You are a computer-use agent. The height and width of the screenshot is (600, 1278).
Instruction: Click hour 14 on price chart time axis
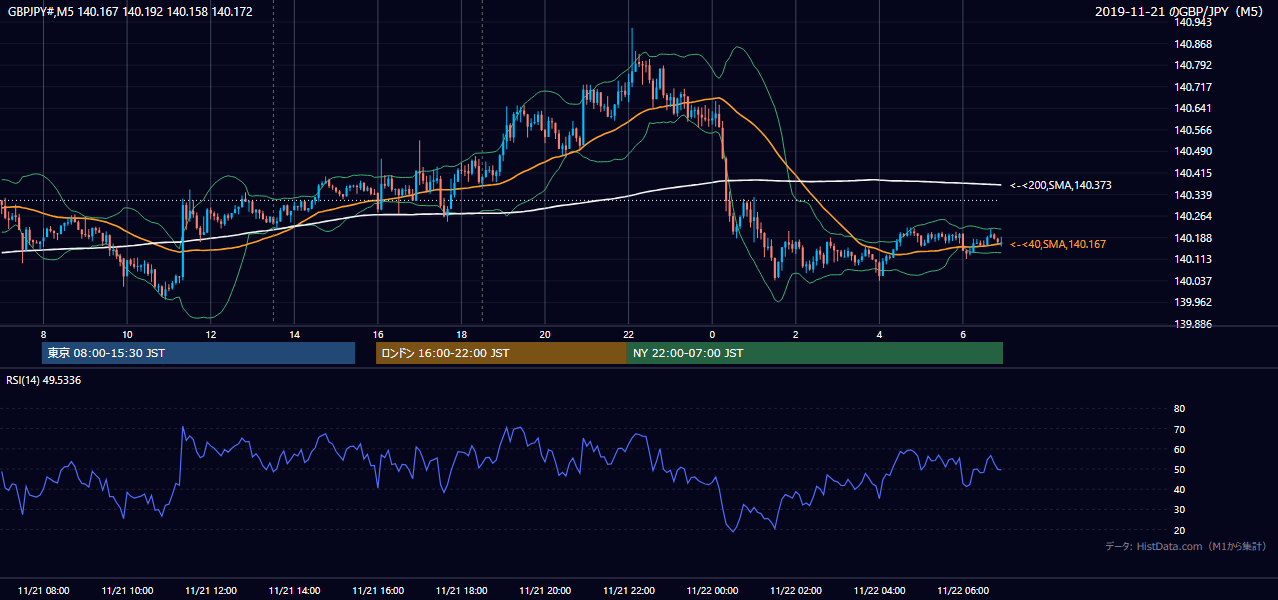pyautogui.click(x=294, y=334)
